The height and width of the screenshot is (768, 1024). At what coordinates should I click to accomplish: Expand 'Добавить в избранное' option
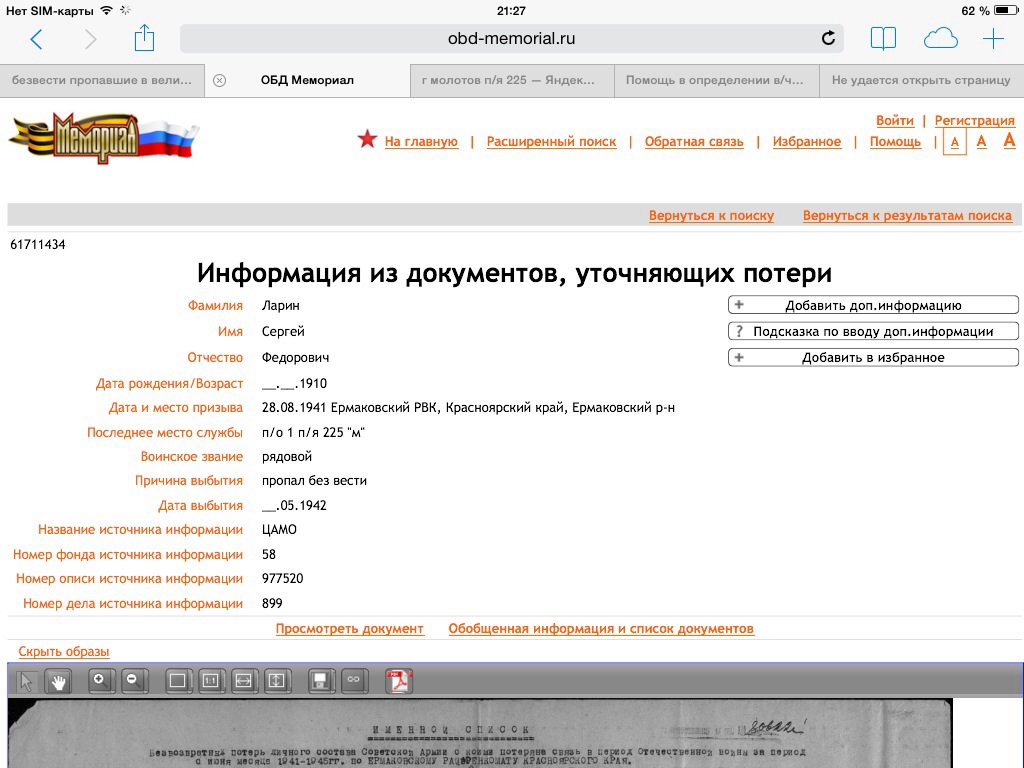point(873,357)
